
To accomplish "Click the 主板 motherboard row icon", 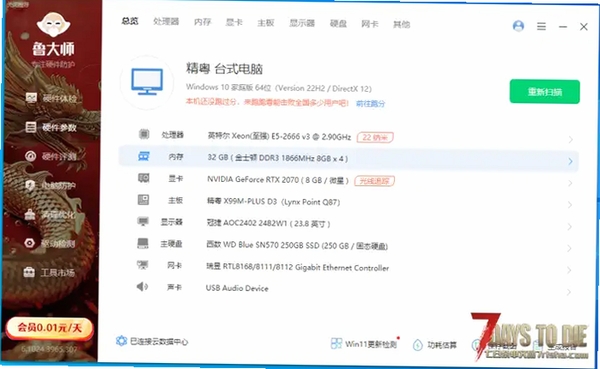I will click(143, 200).
